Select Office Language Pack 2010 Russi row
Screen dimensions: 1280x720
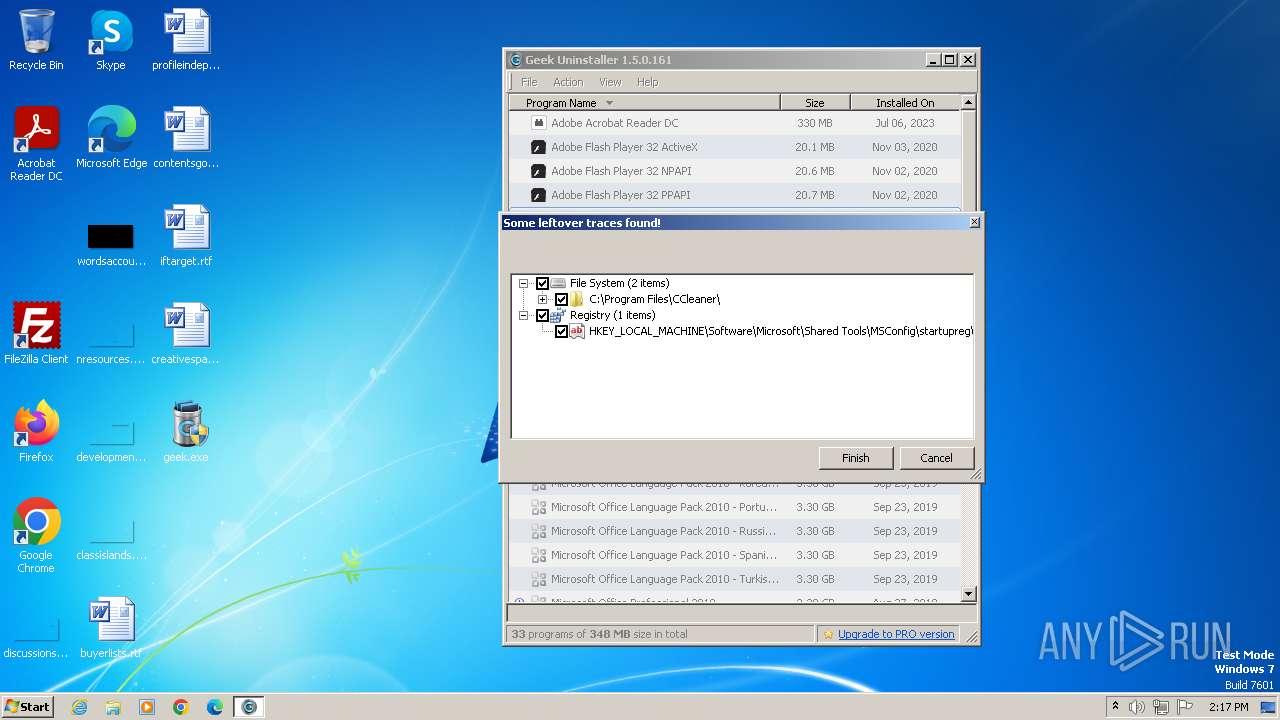(735, 531)
